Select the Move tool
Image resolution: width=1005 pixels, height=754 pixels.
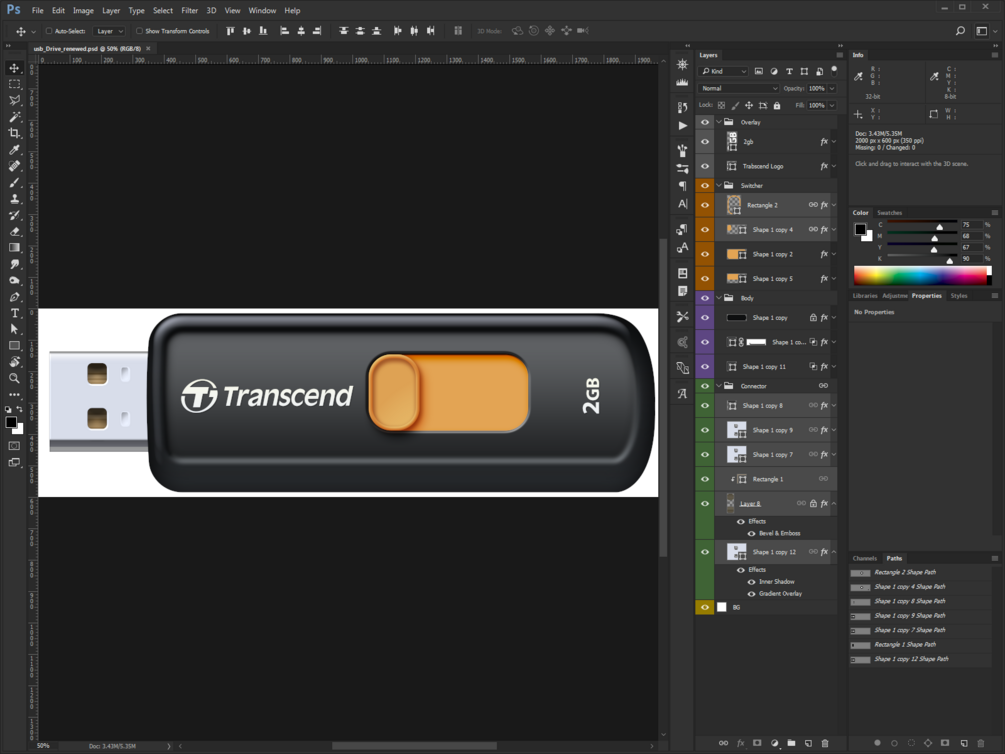pyautogui.click(x=14, y=67)
